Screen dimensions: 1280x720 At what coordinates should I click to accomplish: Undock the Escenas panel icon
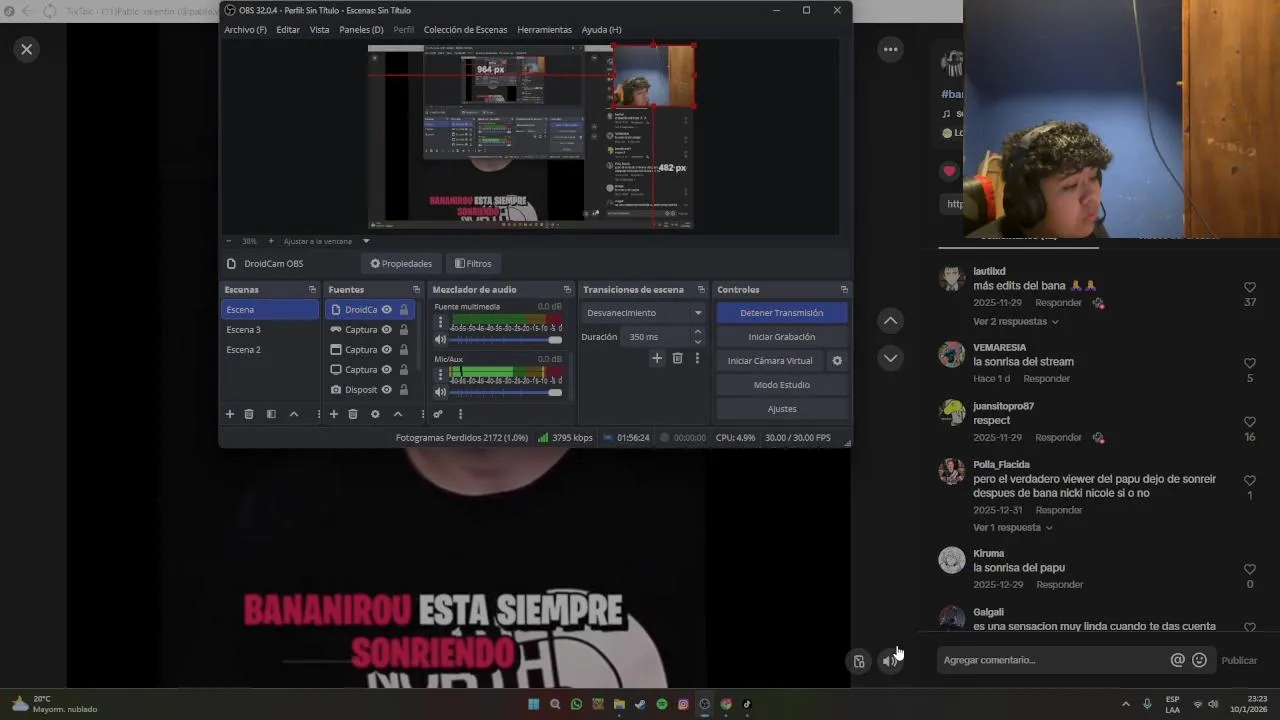tap(312, 290)
